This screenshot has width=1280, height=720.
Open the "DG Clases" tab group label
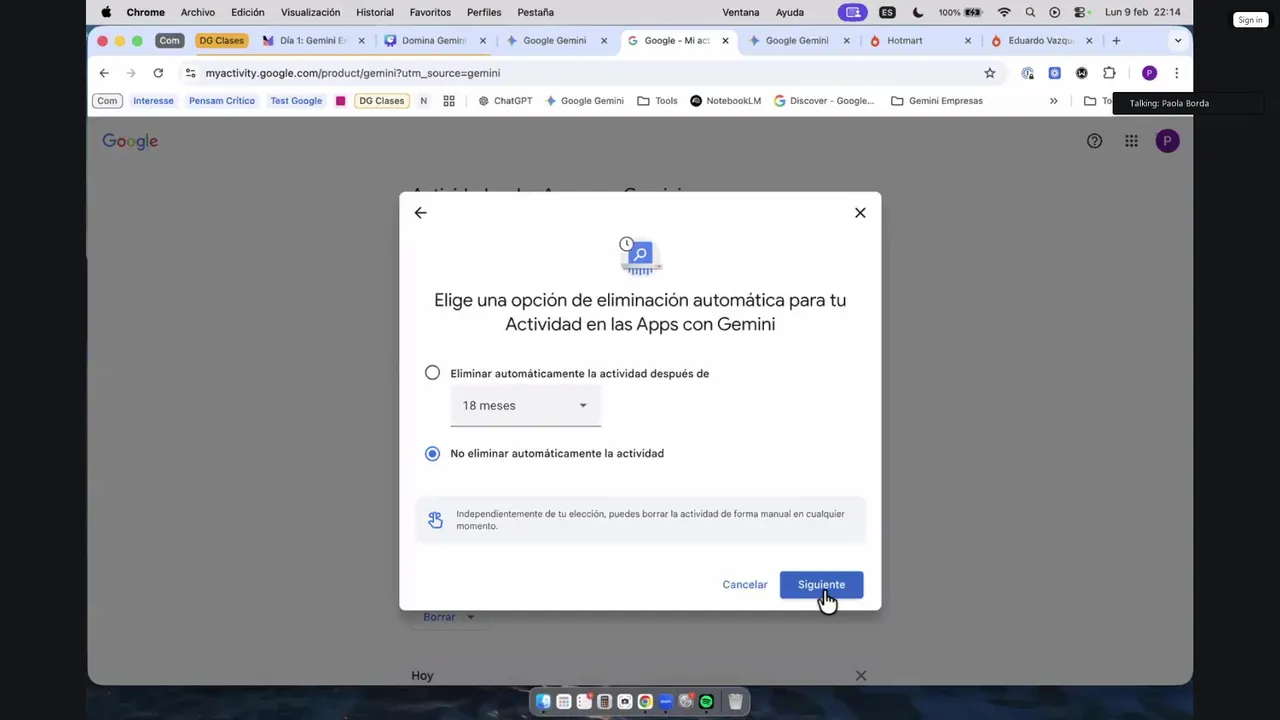(221, 41)
